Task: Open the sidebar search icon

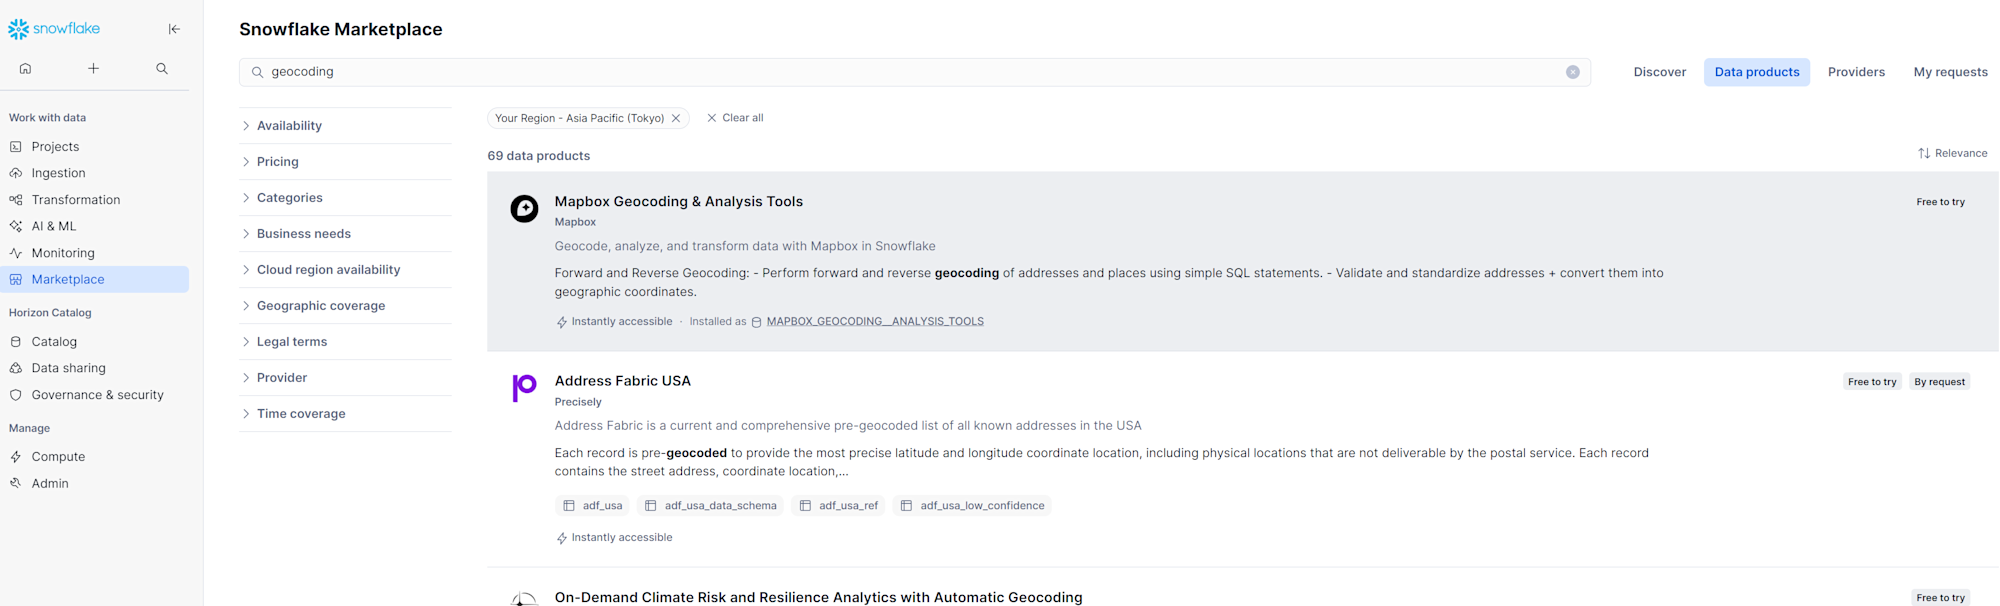Action: click(x=162, y=69)
